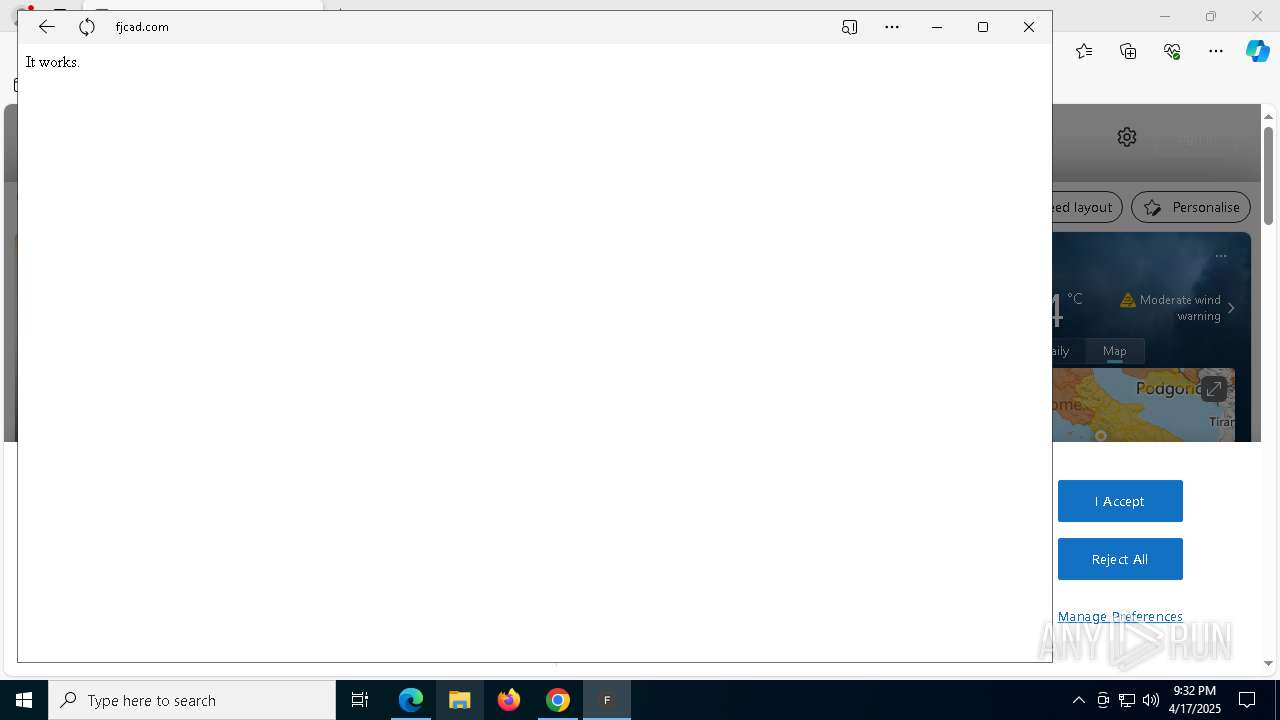This screenshot has width=1280, height=720.
Task: Minimize the fjcad.com window
Action: tap(937, 27)
